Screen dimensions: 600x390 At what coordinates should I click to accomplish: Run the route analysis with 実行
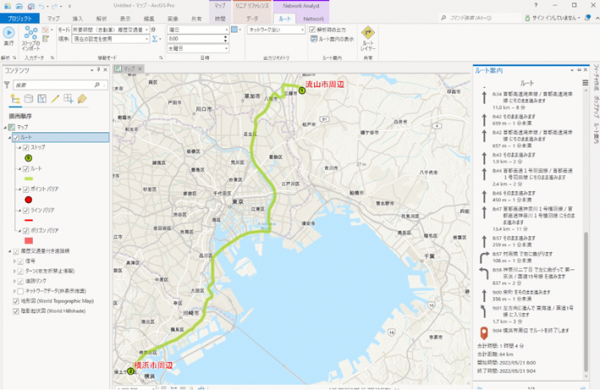[9, 36]
